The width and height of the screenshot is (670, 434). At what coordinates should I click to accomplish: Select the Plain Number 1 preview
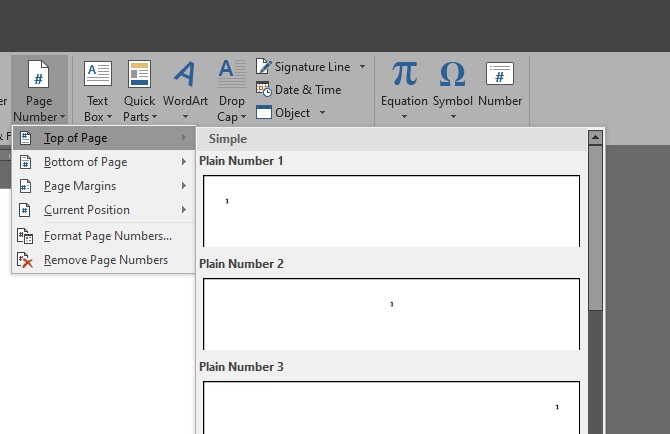[x=391, y=210]
